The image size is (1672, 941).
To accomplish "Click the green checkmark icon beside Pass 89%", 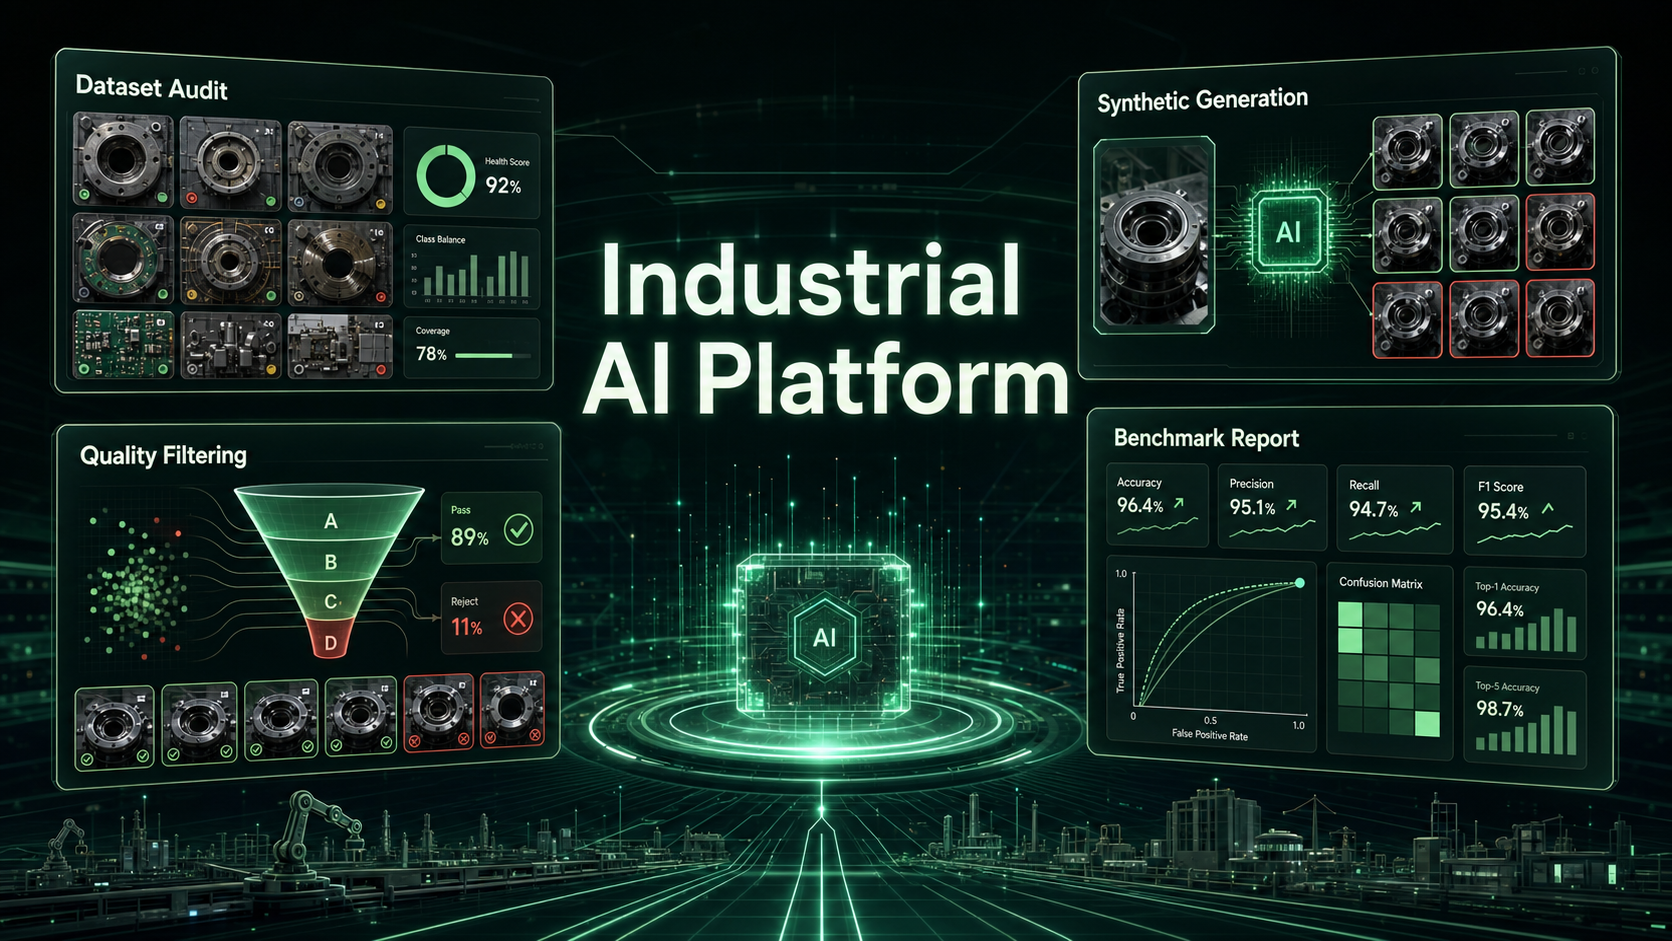I will [x=518, y=530].
